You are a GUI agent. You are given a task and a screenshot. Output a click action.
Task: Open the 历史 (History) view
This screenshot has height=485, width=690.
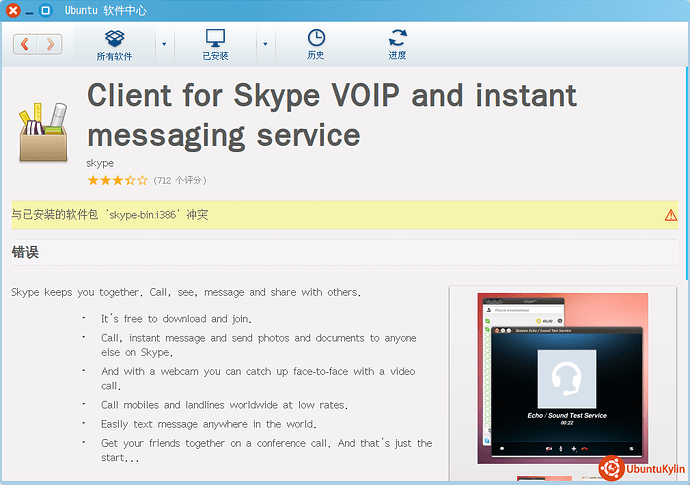point(316,45)
